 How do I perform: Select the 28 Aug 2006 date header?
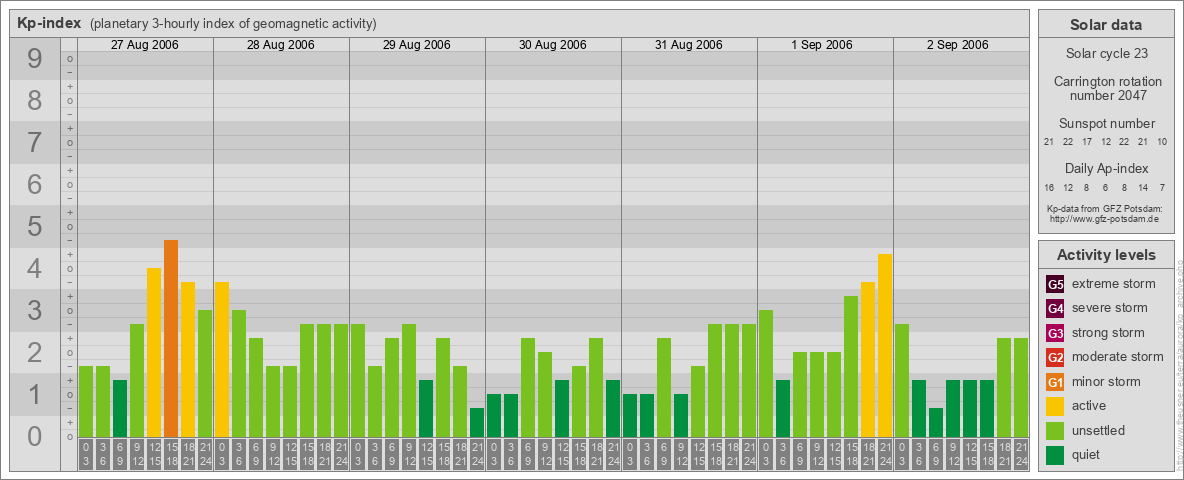pyautogui.click(x=281, y=45)
